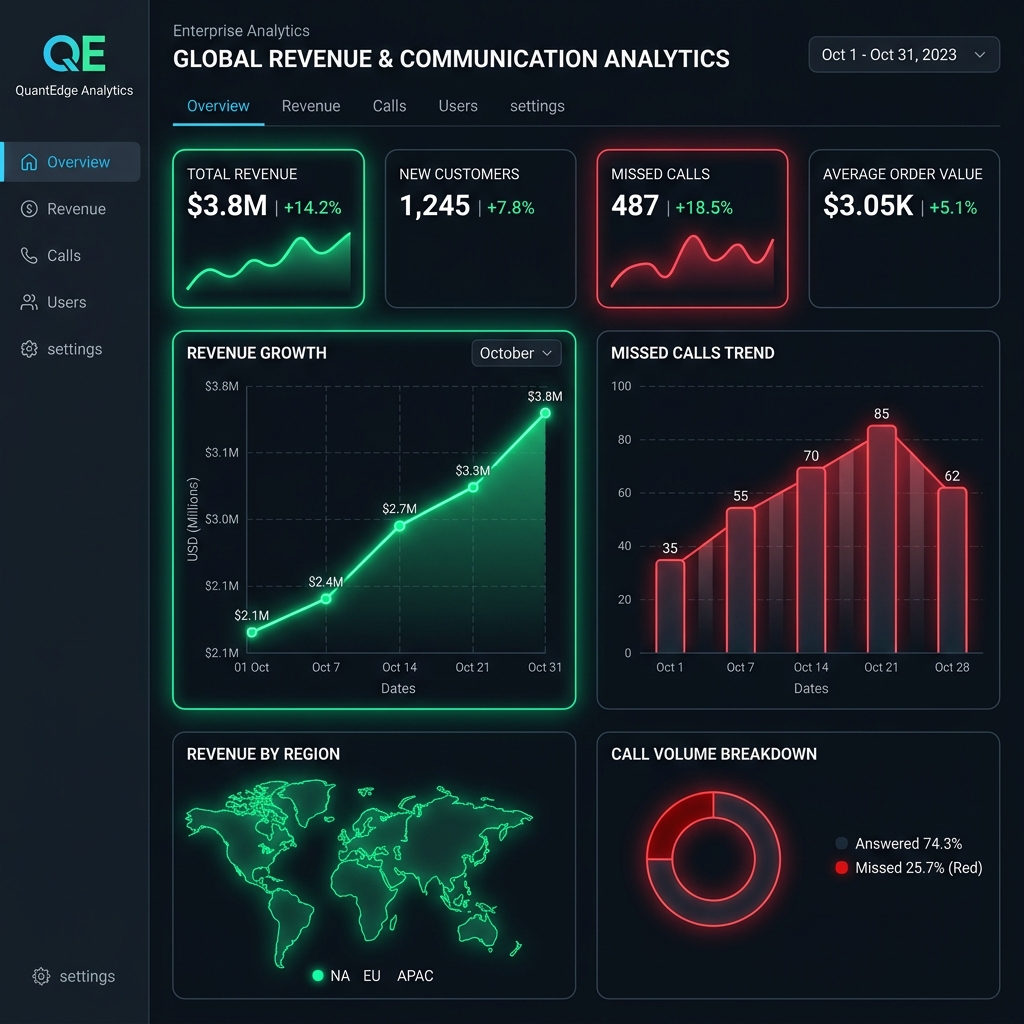
Task: Open the Oct 1 - Oct 31 date range dropdown
Action: click(x=903, y=54)
